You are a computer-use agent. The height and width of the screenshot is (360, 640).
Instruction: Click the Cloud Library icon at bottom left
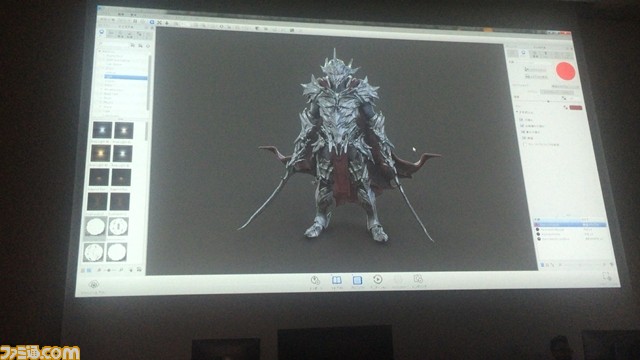(x=94, y=284)
